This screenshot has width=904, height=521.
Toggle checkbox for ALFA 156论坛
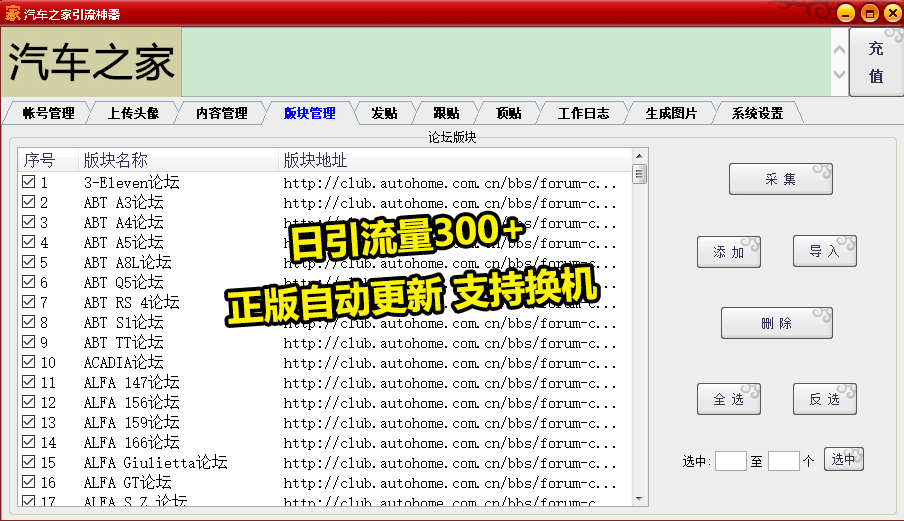coord(28,402)
